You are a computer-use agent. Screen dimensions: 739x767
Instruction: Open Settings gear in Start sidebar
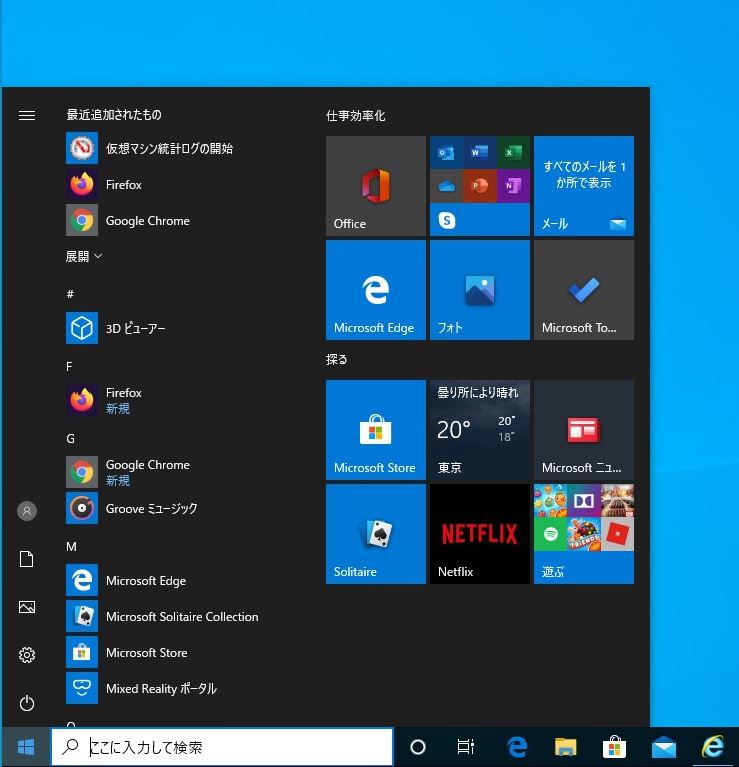(27, 655)
